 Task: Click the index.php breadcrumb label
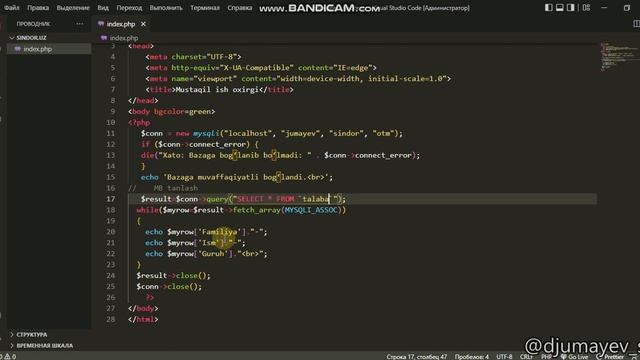(x=124, y=38)
